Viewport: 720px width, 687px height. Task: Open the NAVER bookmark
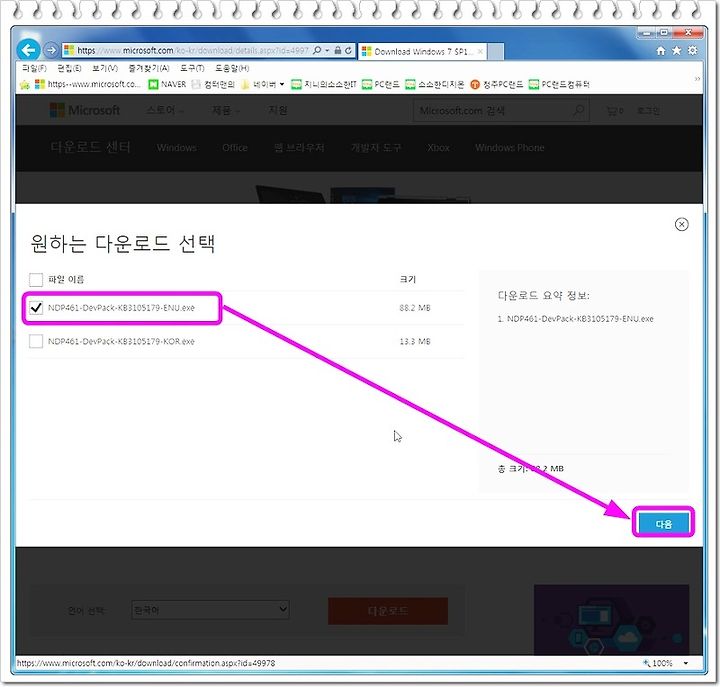point(167,84)
